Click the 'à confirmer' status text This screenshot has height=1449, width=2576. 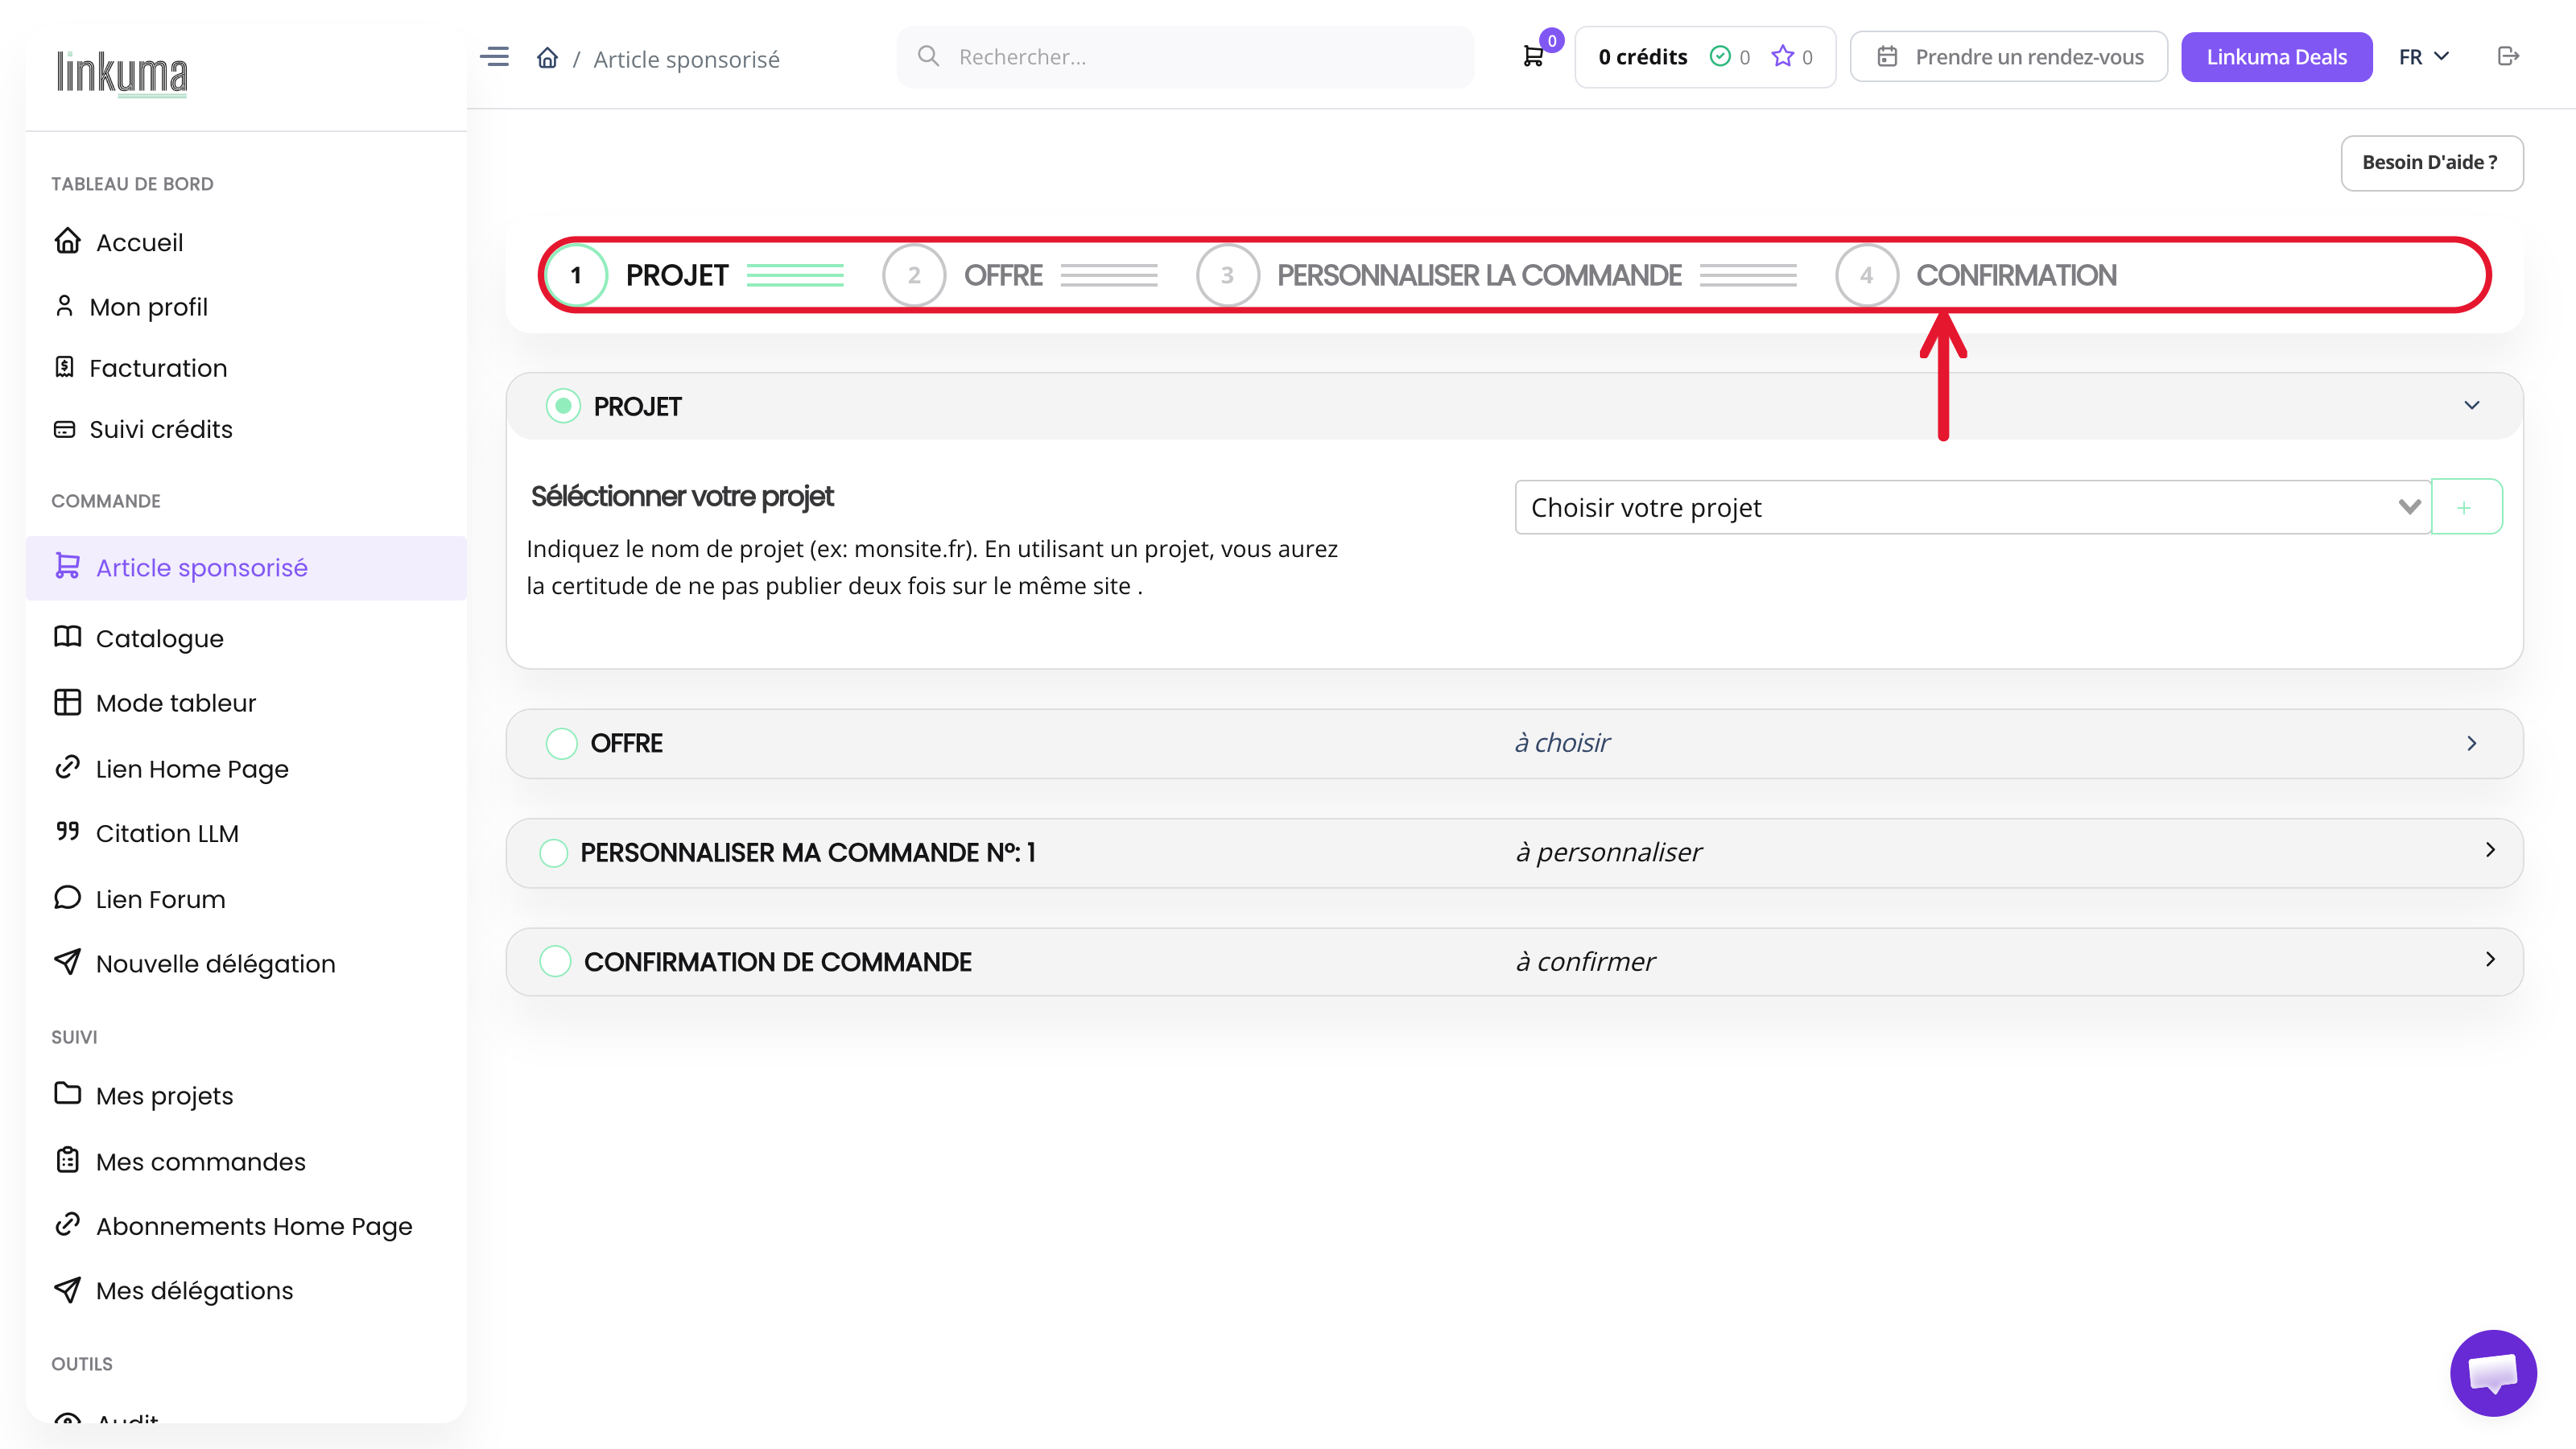(x=1585, y=961)
